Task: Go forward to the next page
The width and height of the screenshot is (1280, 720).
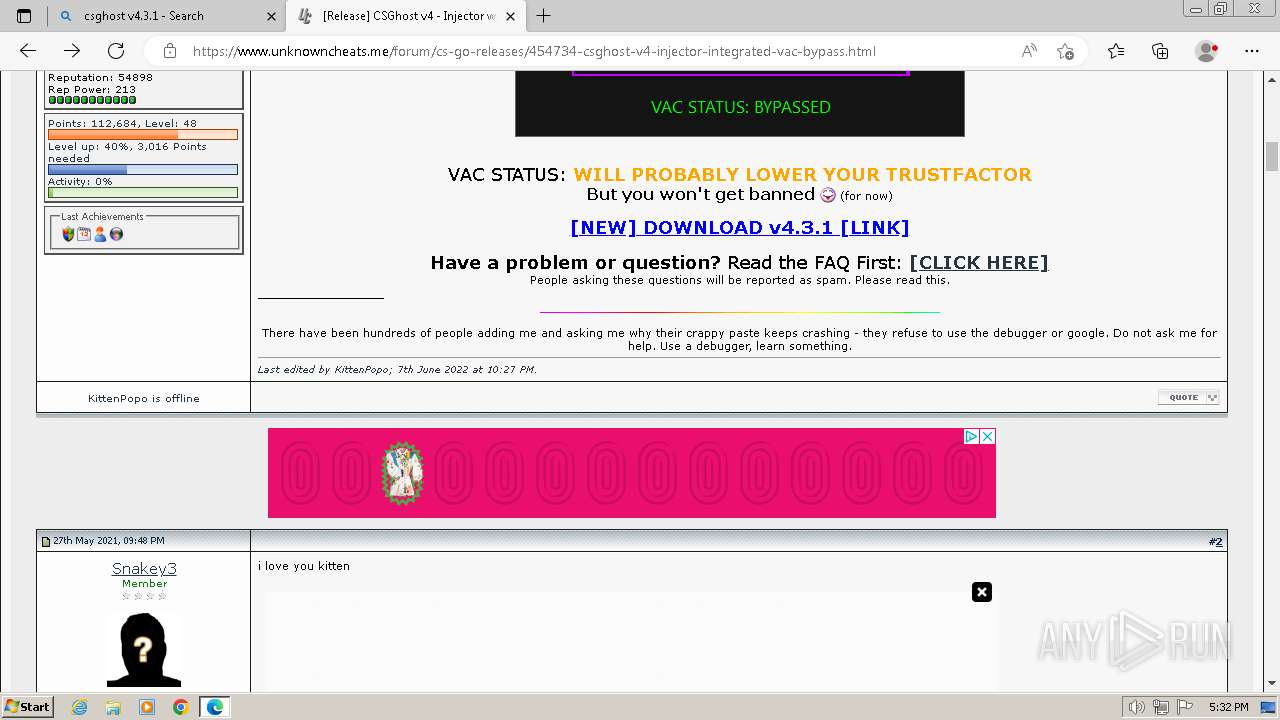Action: coord(72,51)
